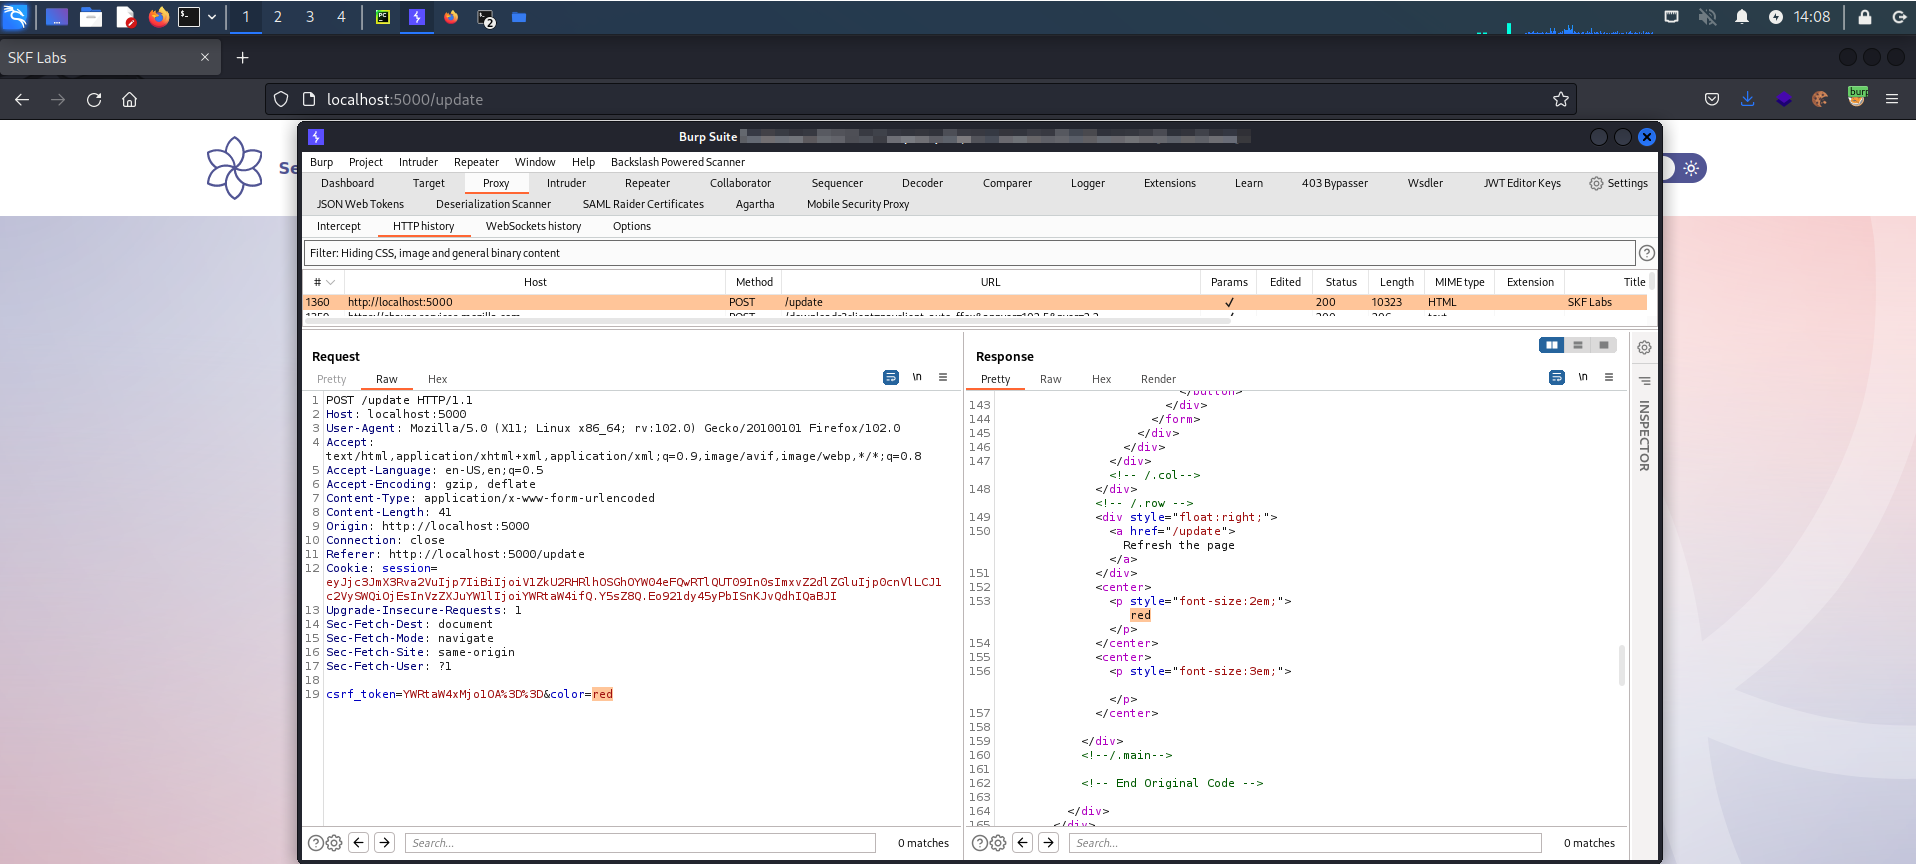This screenshot has height=864, width=1916.
Task: Open the Response panel hamburger options menu
Action: click(x=1608, y=377)
